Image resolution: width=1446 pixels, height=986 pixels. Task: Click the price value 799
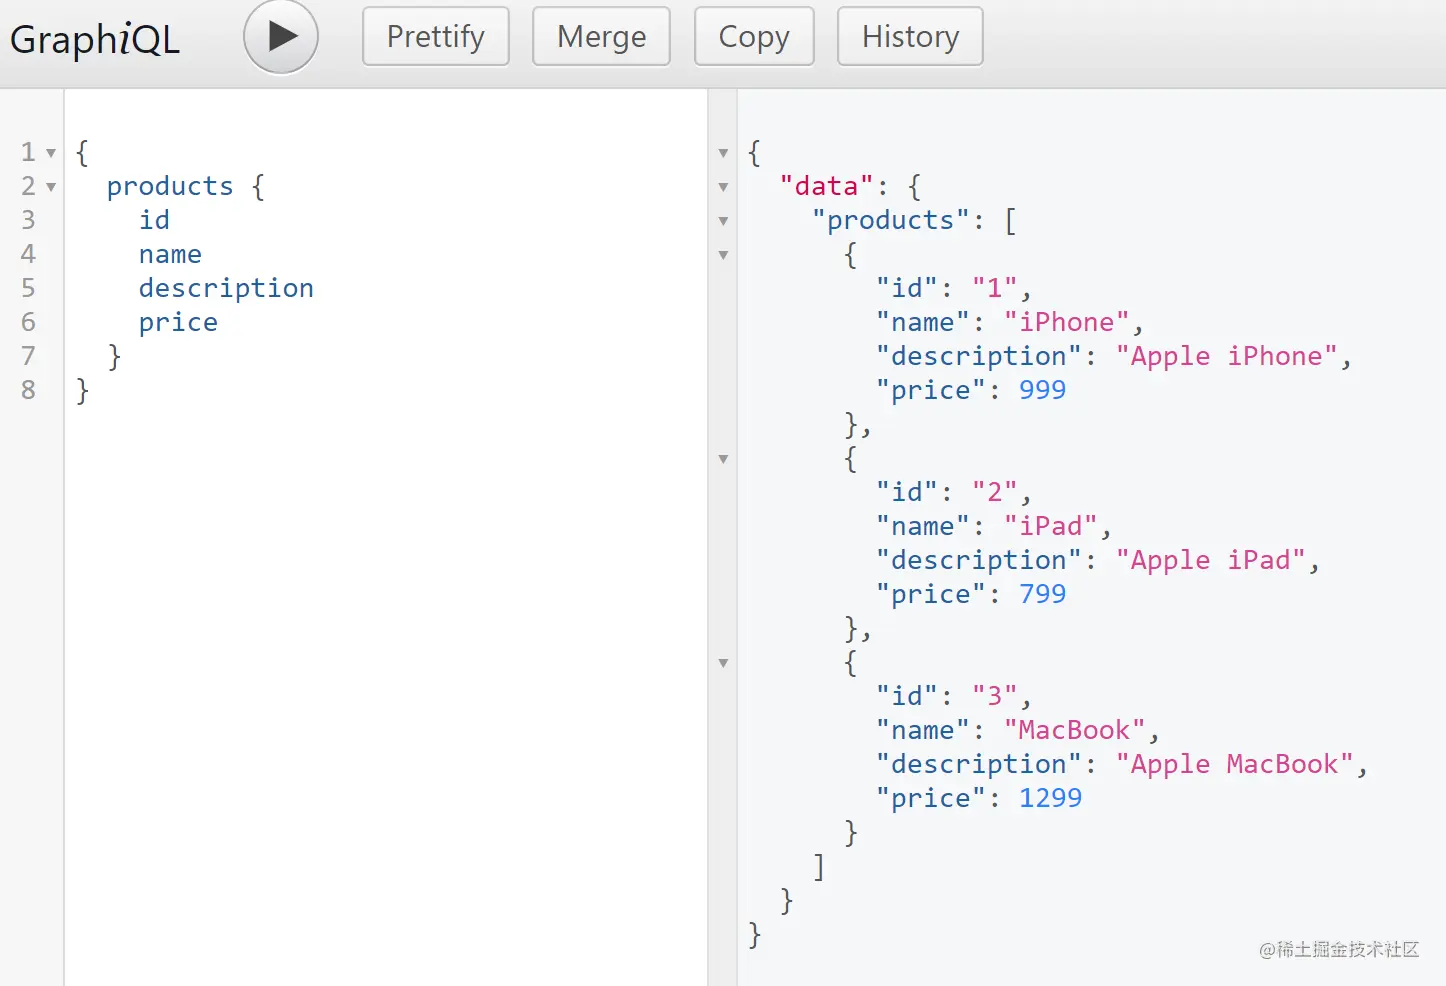(1043, 594)
